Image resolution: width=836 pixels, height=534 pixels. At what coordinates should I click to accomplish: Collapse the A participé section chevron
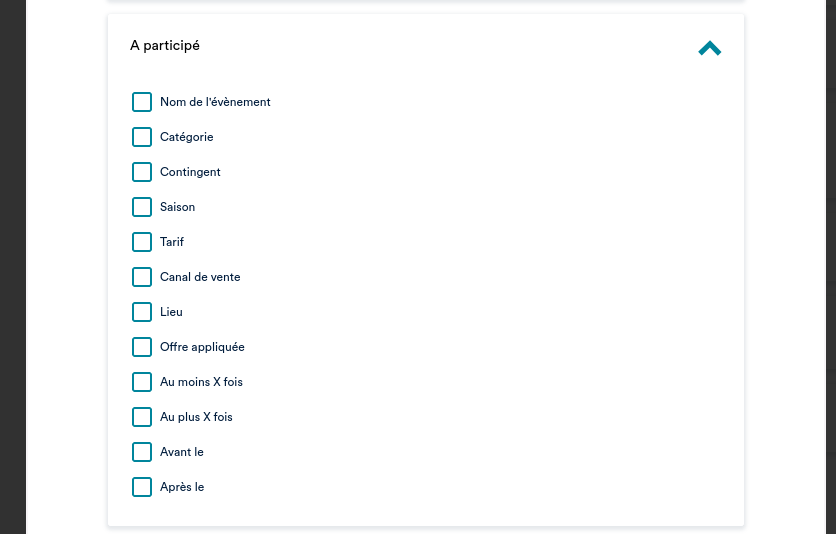coord(709,48)
